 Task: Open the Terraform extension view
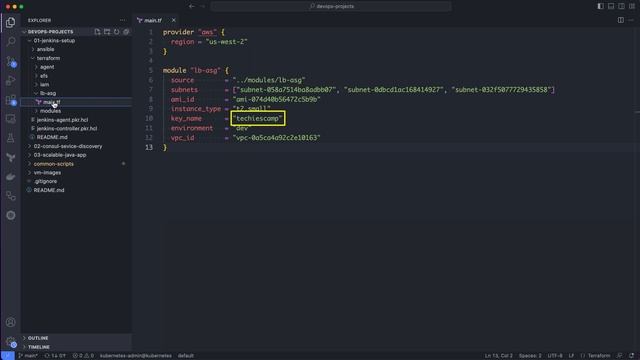[11, 158]
